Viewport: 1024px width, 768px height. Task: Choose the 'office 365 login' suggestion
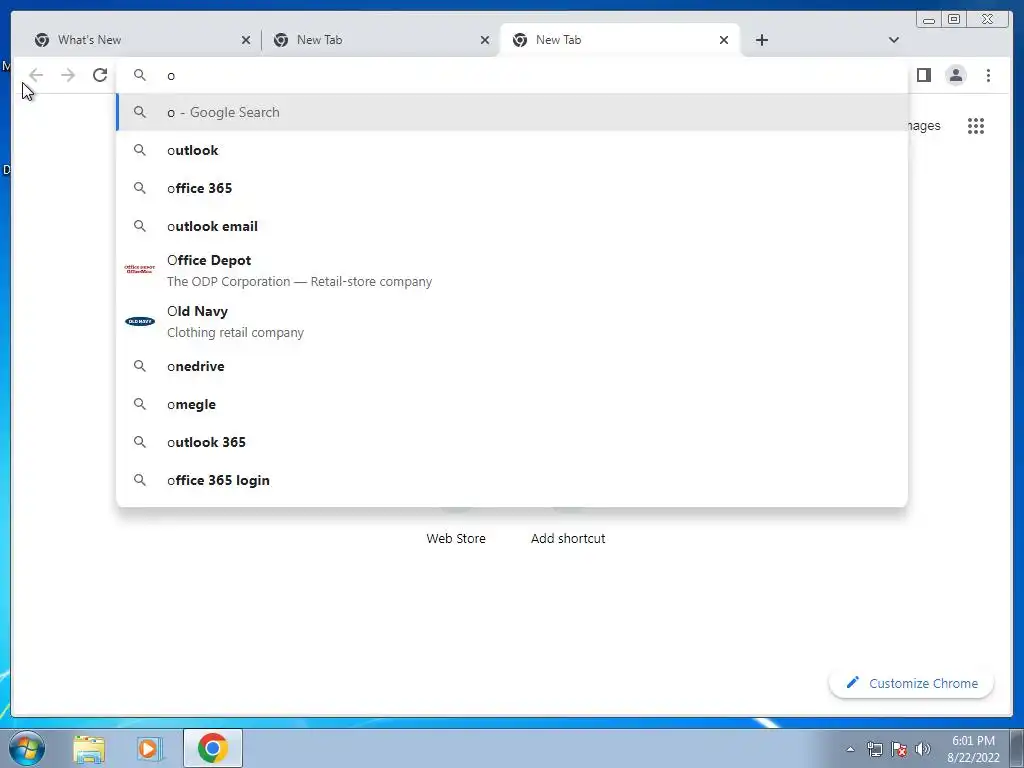point(512,480)
